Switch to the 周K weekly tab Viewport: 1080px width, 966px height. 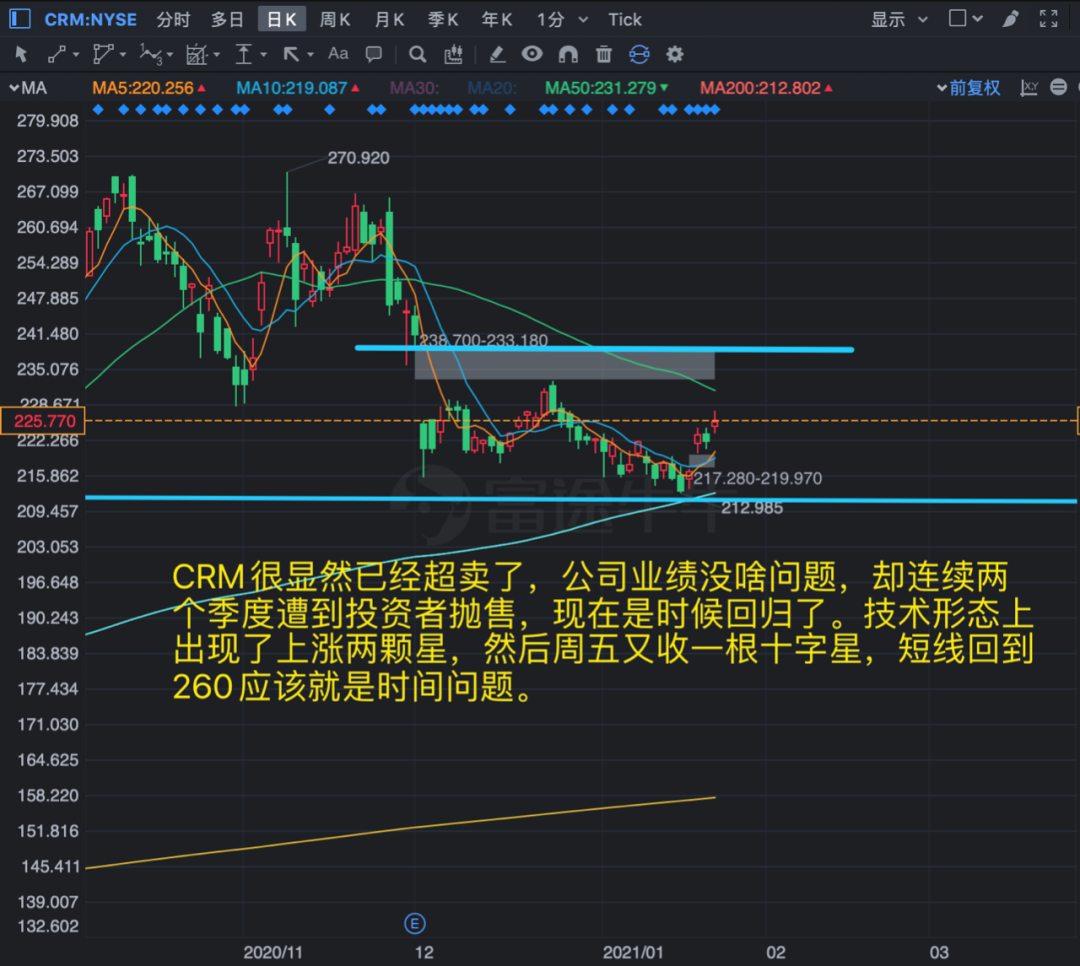click(335, 19)
